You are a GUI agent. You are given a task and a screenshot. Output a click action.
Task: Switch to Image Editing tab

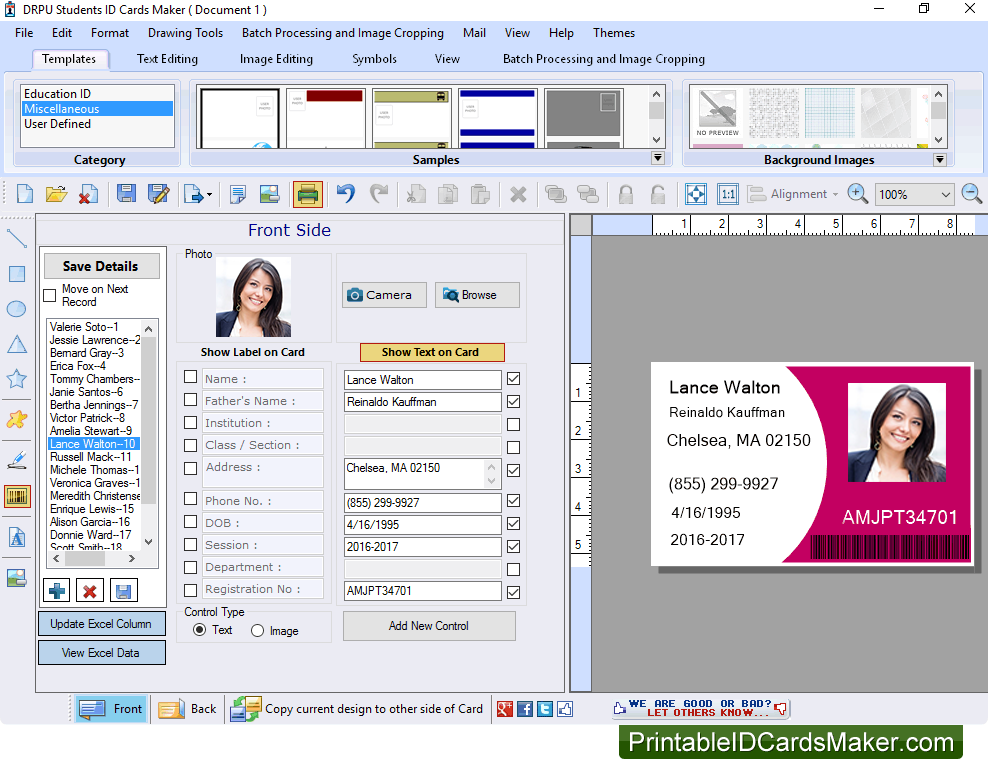tap(276, 59)
